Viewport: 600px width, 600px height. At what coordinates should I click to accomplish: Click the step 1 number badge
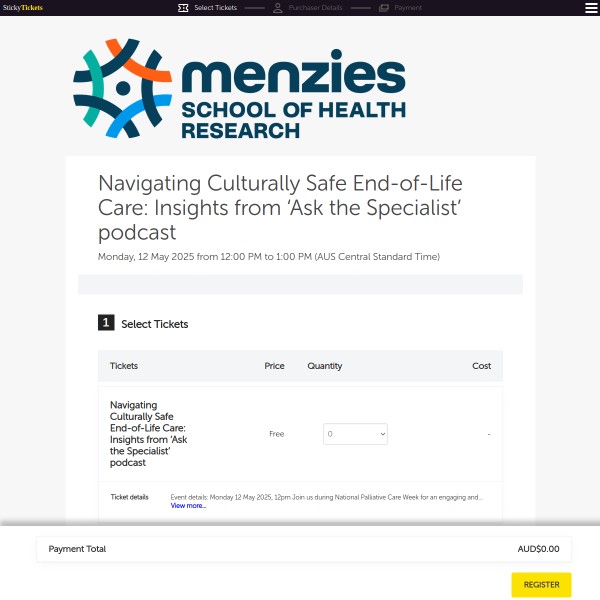pyautogui.click(x=106, y=323)
